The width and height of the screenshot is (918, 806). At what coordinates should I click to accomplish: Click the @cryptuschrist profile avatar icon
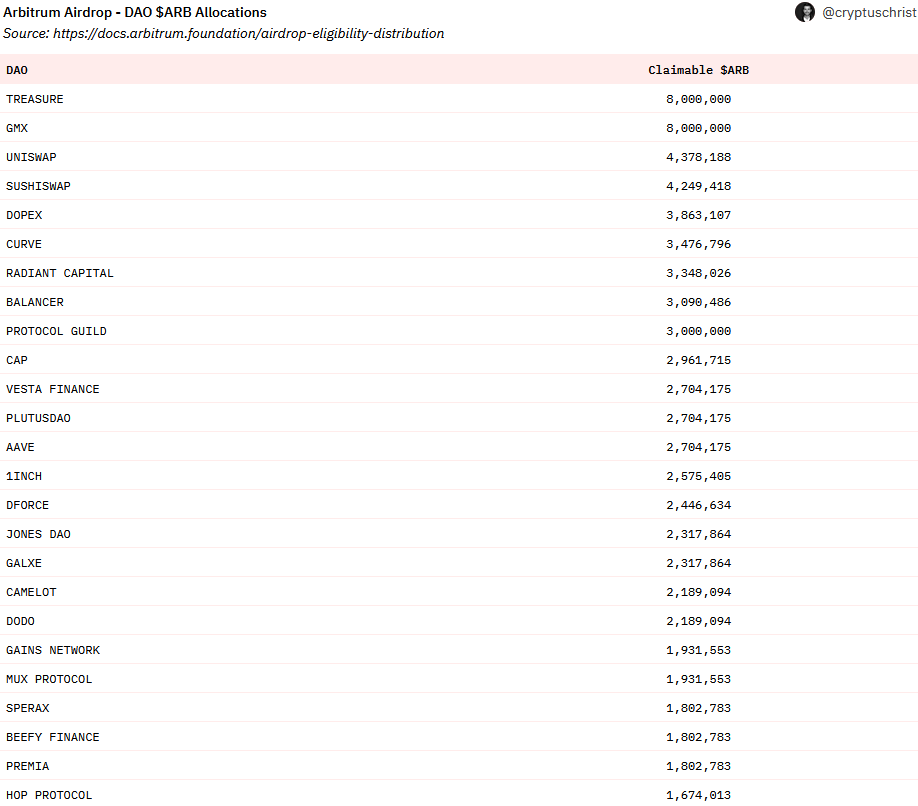click(805, 12)
